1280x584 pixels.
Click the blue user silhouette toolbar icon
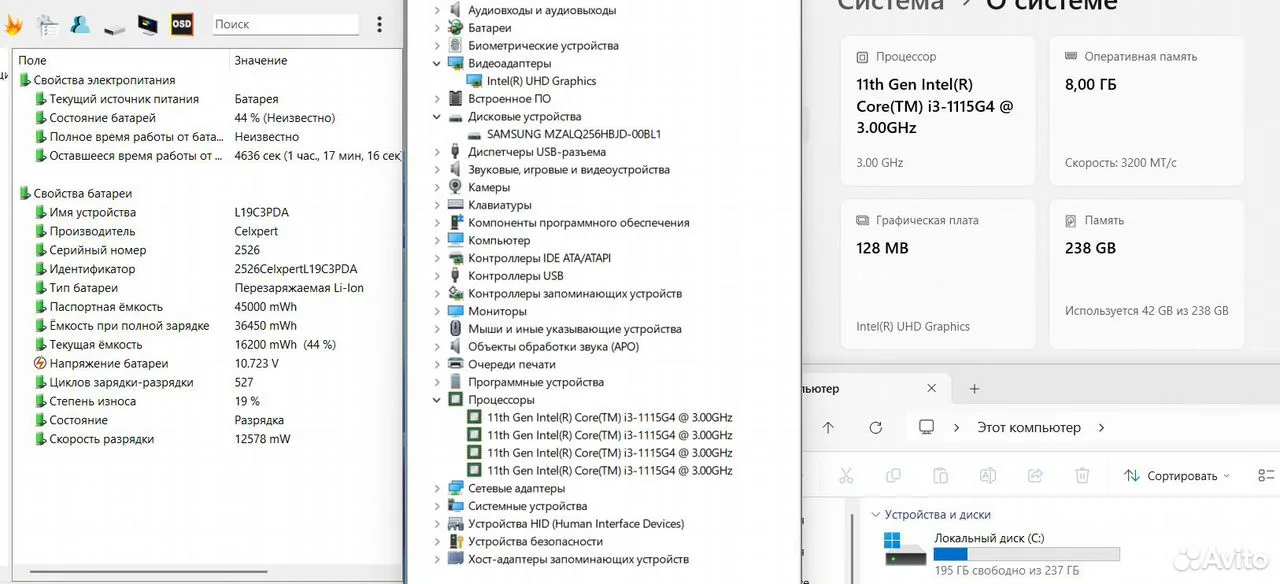coord(81,24)
